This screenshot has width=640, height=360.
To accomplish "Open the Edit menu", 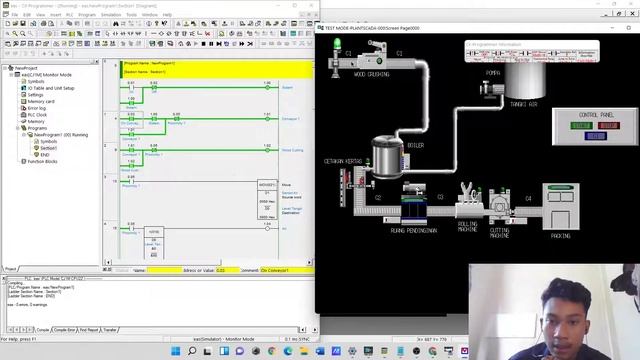I will (x=27, y=15).
